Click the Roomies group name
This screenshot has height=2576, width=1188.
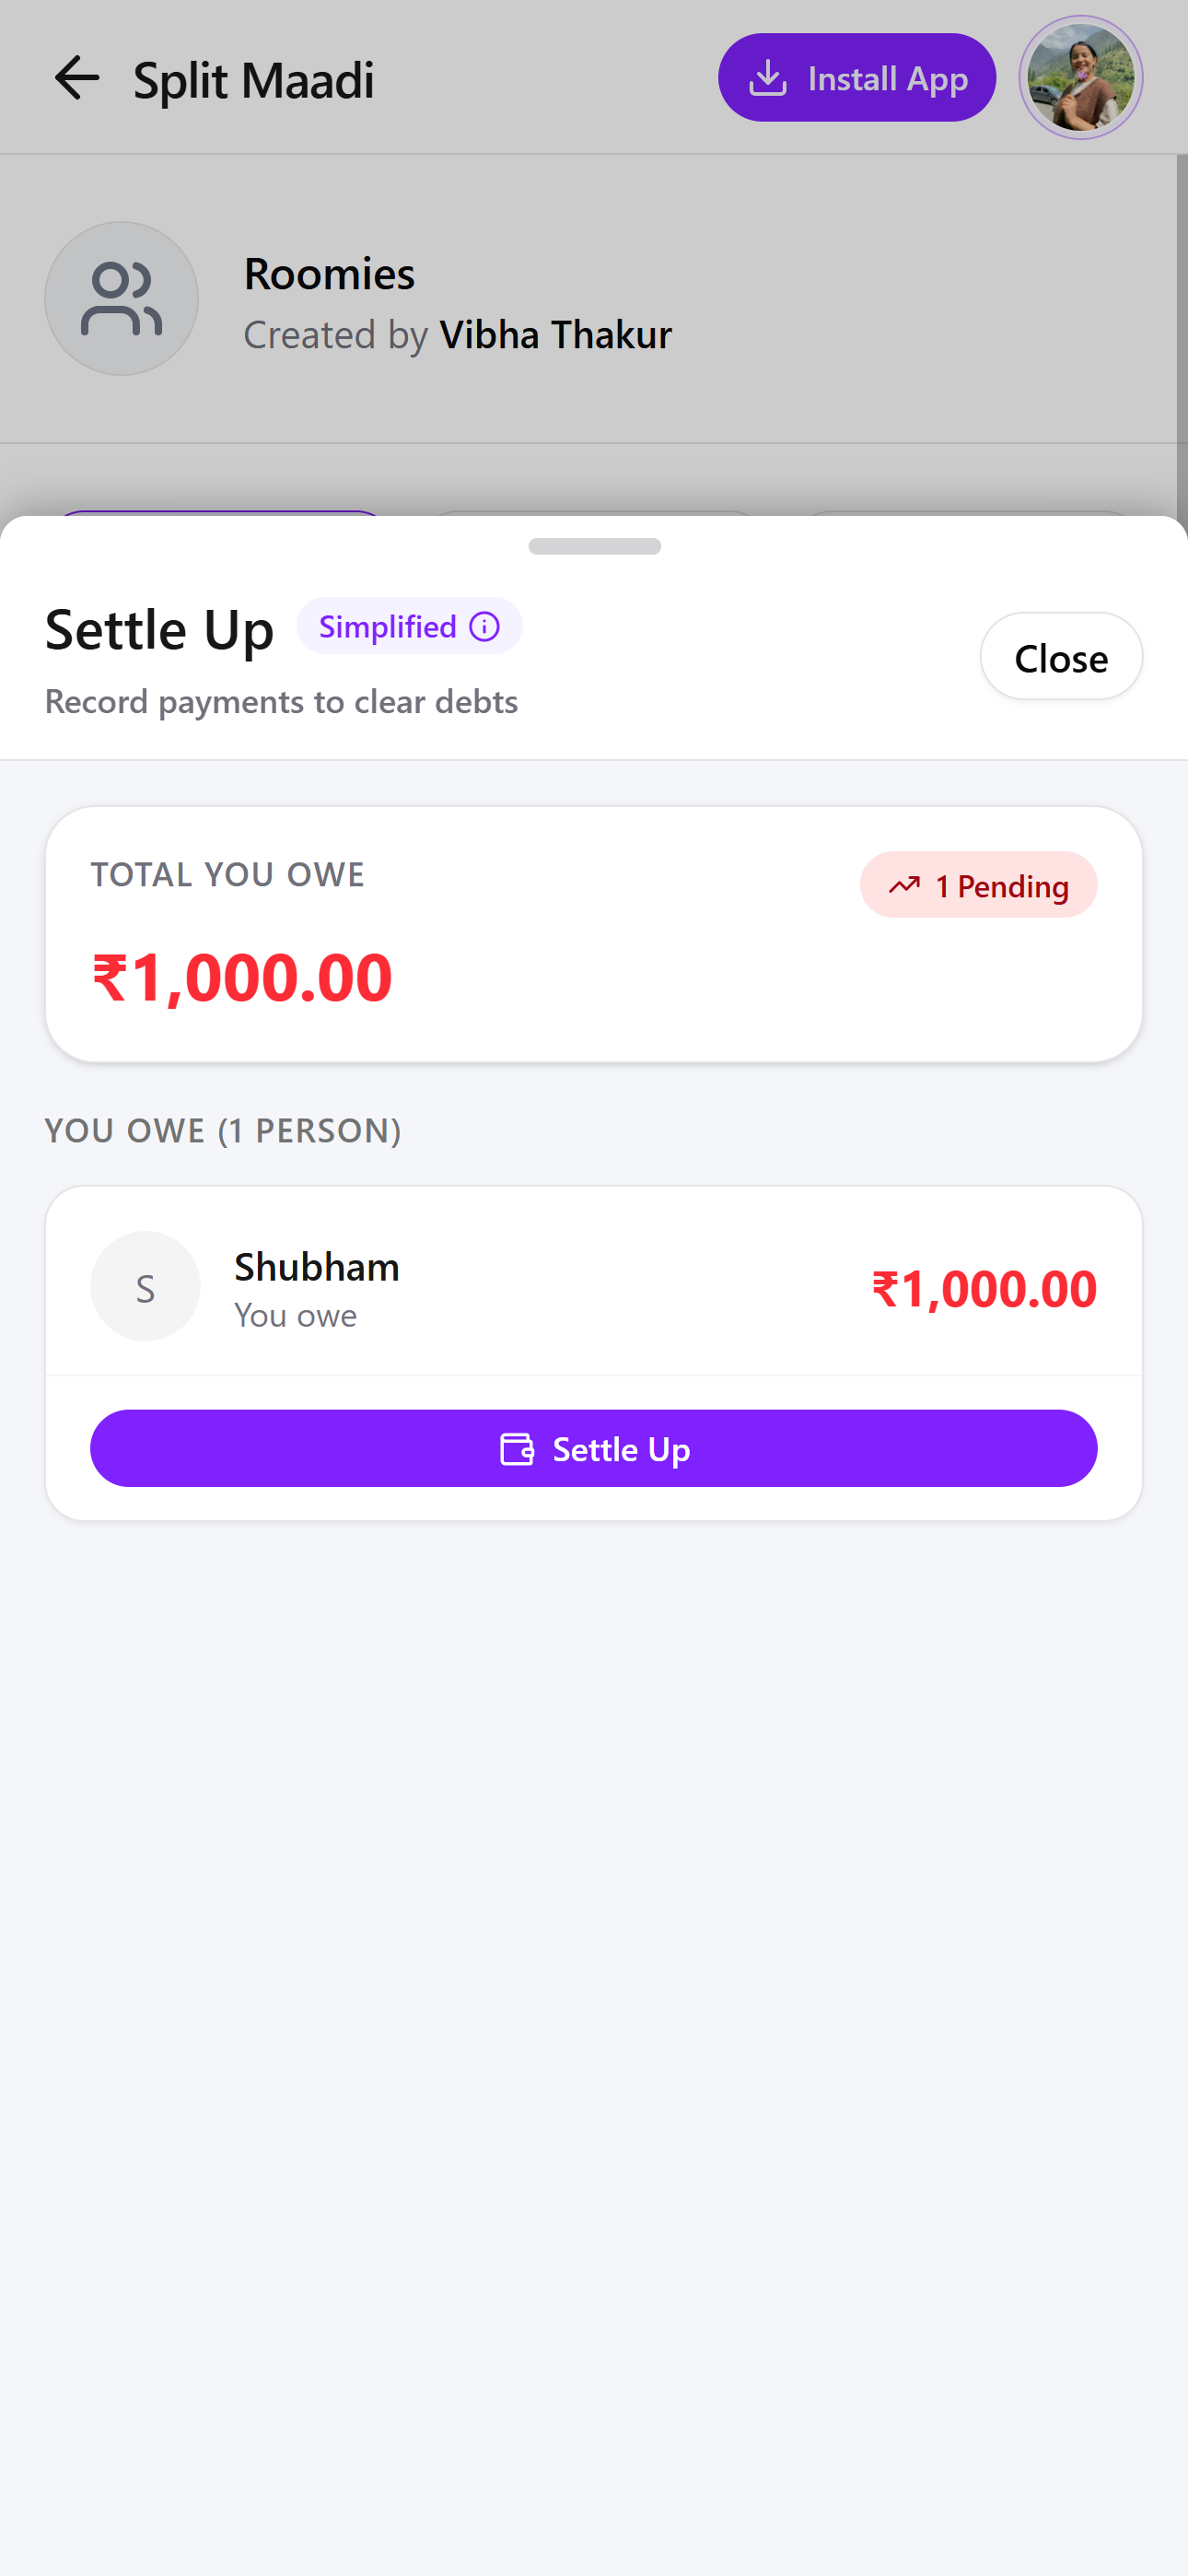coord(329,274)
